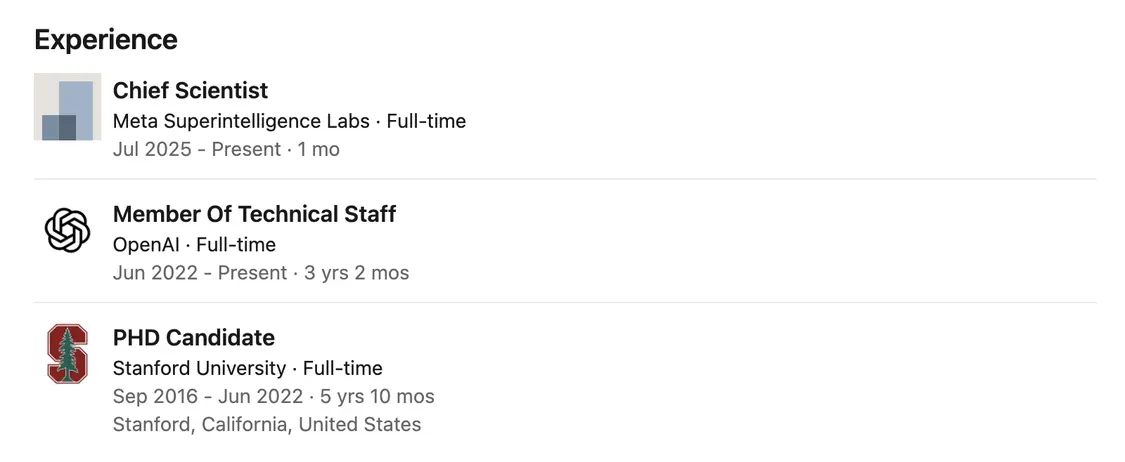The image size is (1125, 462).
Task: Click the Meta Superintelligence Labs placeholder logo
Action: [x=67, y=106]
